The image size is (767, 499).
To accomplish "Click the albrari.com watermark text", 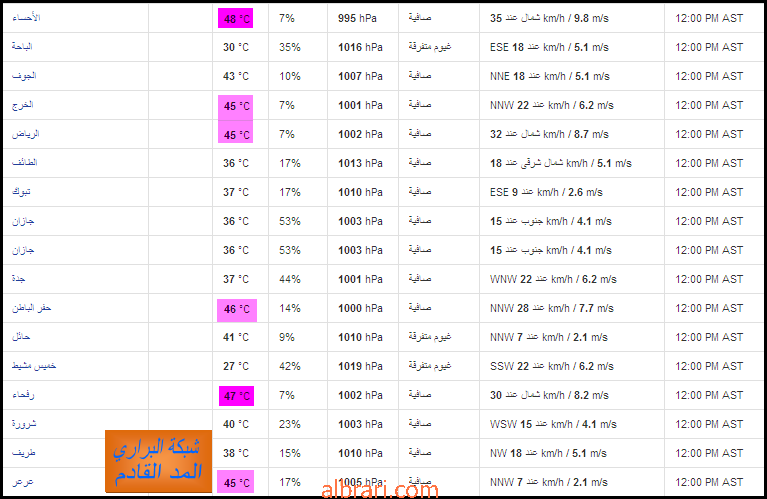I will pyautogui.click(x=380, y=490).
